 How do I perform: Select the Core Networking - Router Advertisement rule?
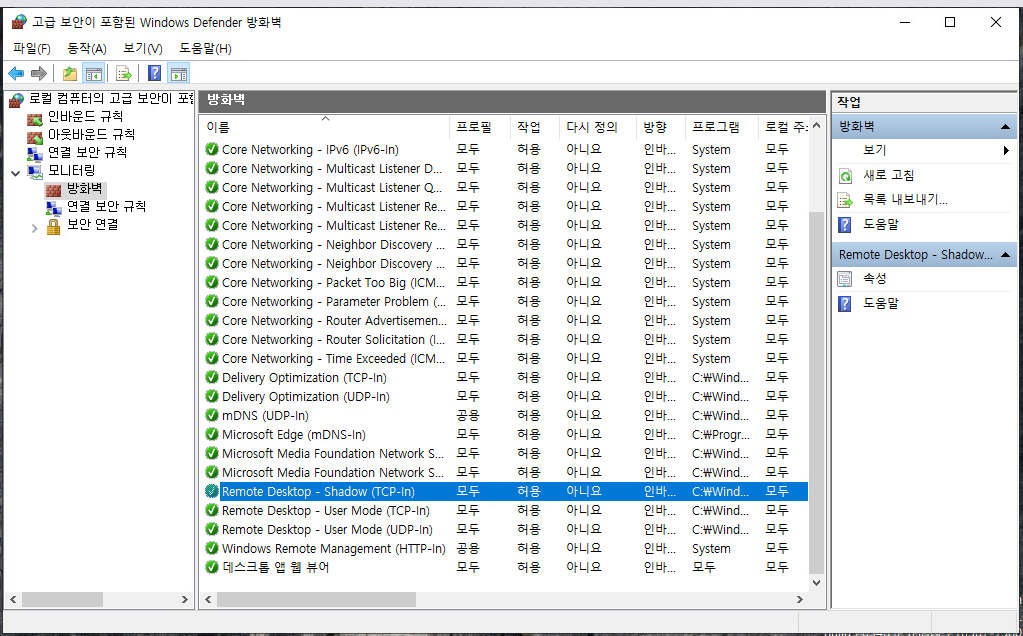click(x=334, y=321)
